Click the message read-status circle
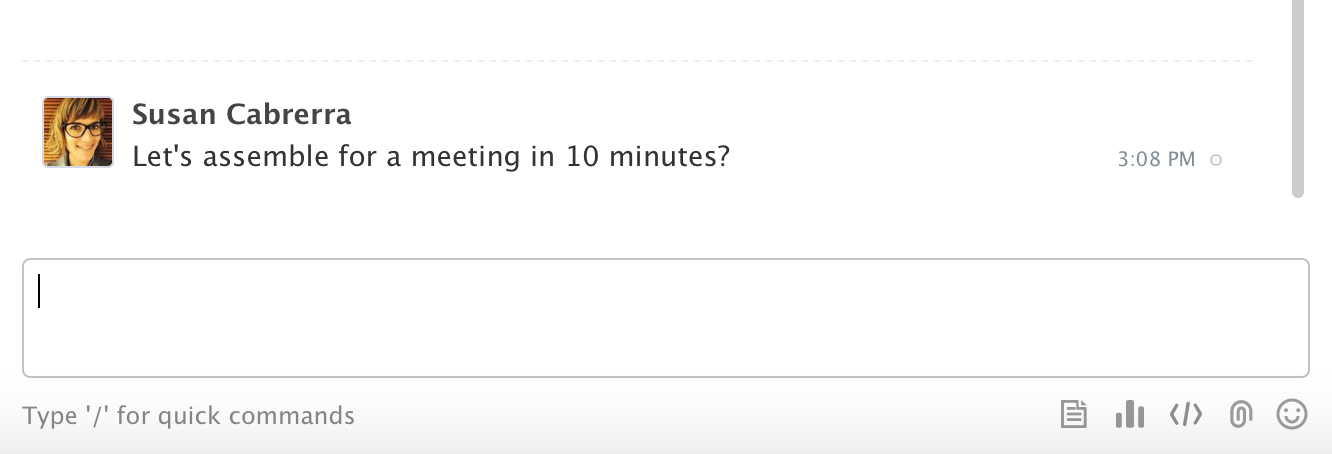The height and width of the screenshot is (454, 1332). [x=1216, y=160]
